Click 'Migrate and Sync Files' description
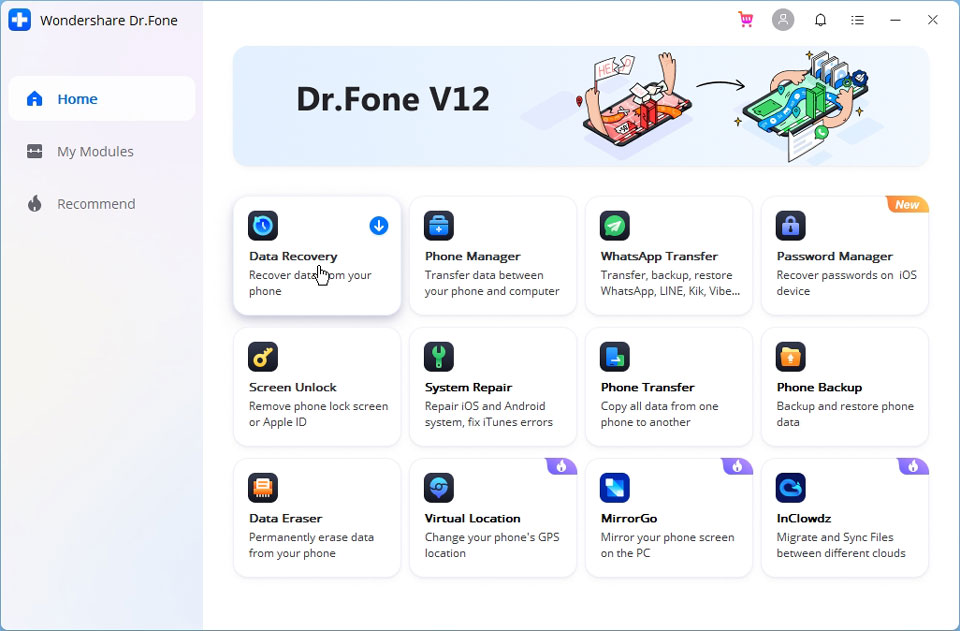This screenshot has width=960, height=631. click(x=841, y=545)
